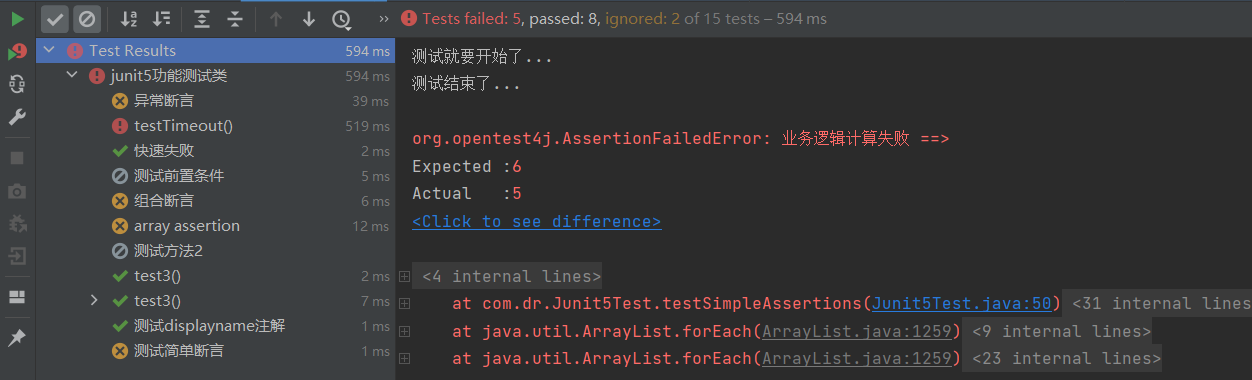Sort tests alphabetically

(x=129, y=19)
